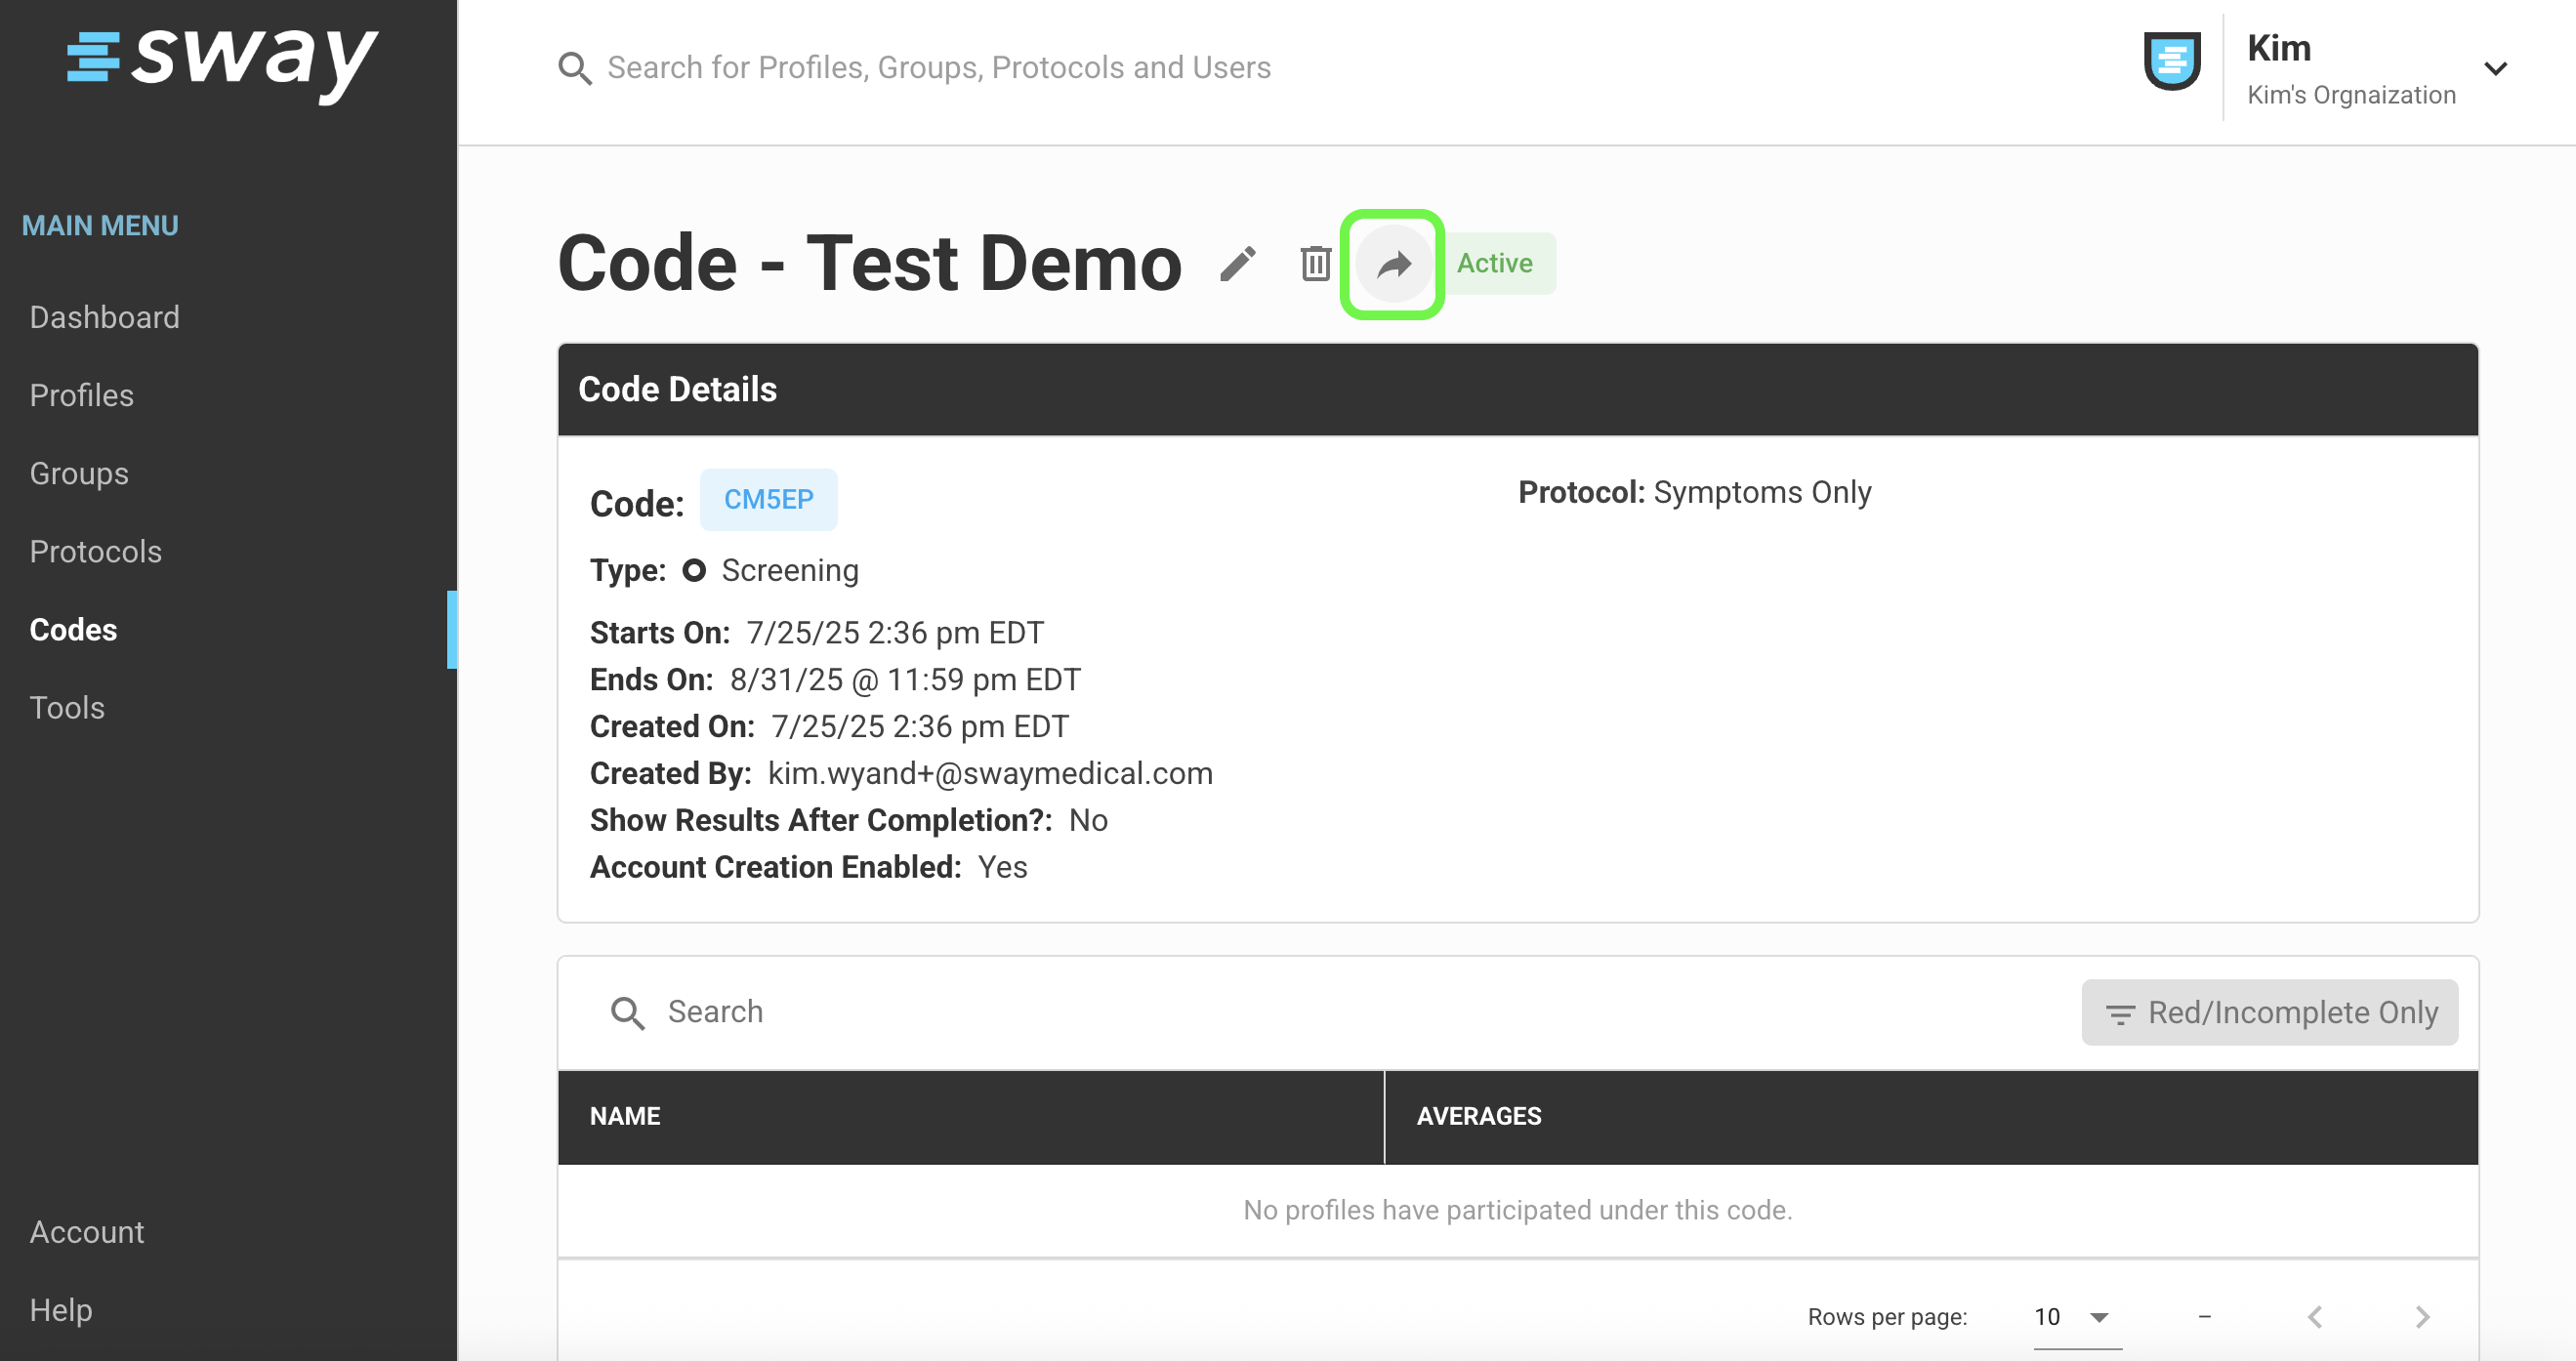
Task: Share the code using the arrow icon
Action: point(1393,264)
